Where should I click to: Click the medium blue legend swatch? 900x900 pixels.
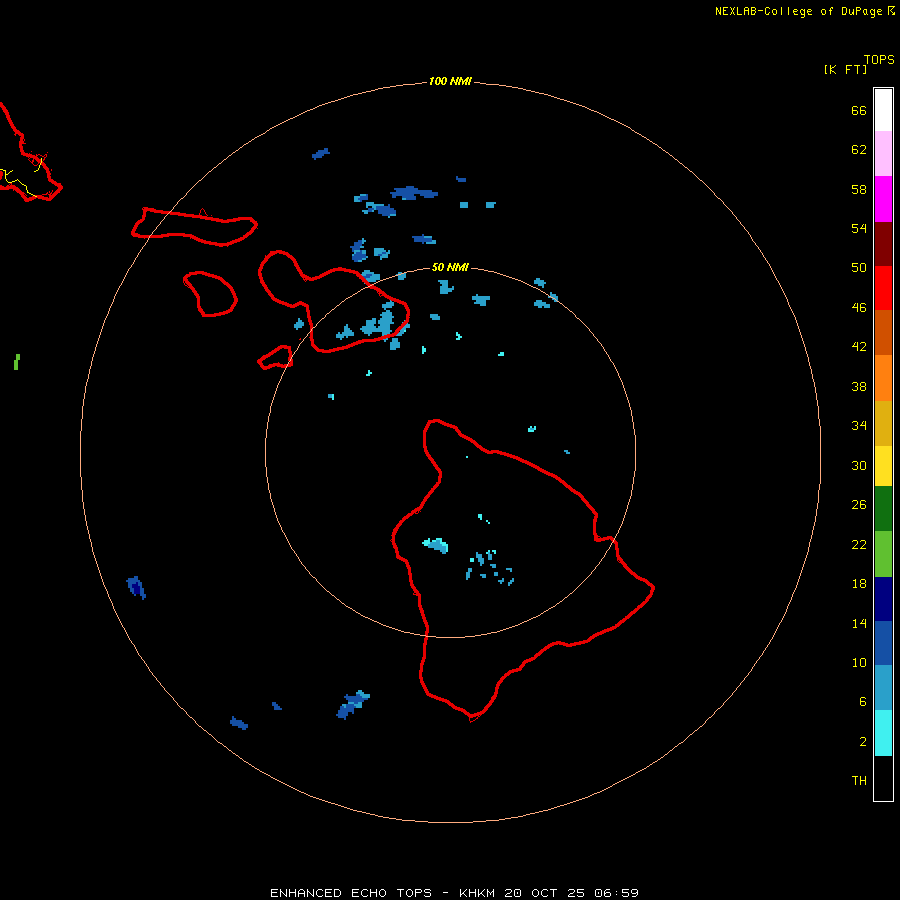point(883,643)
